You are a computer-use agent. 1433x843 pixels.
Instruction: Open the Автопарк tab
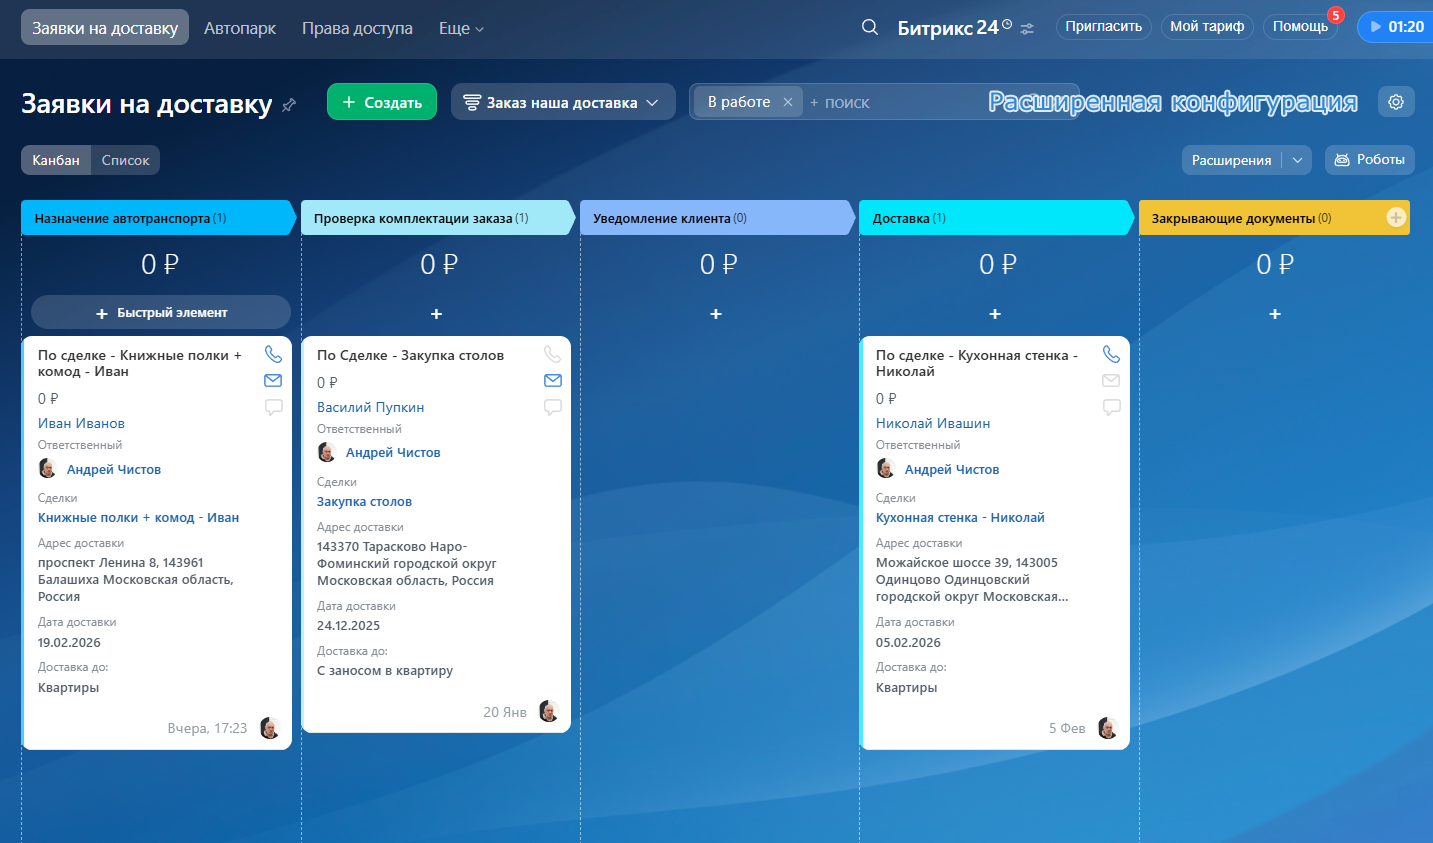(240, 28)
